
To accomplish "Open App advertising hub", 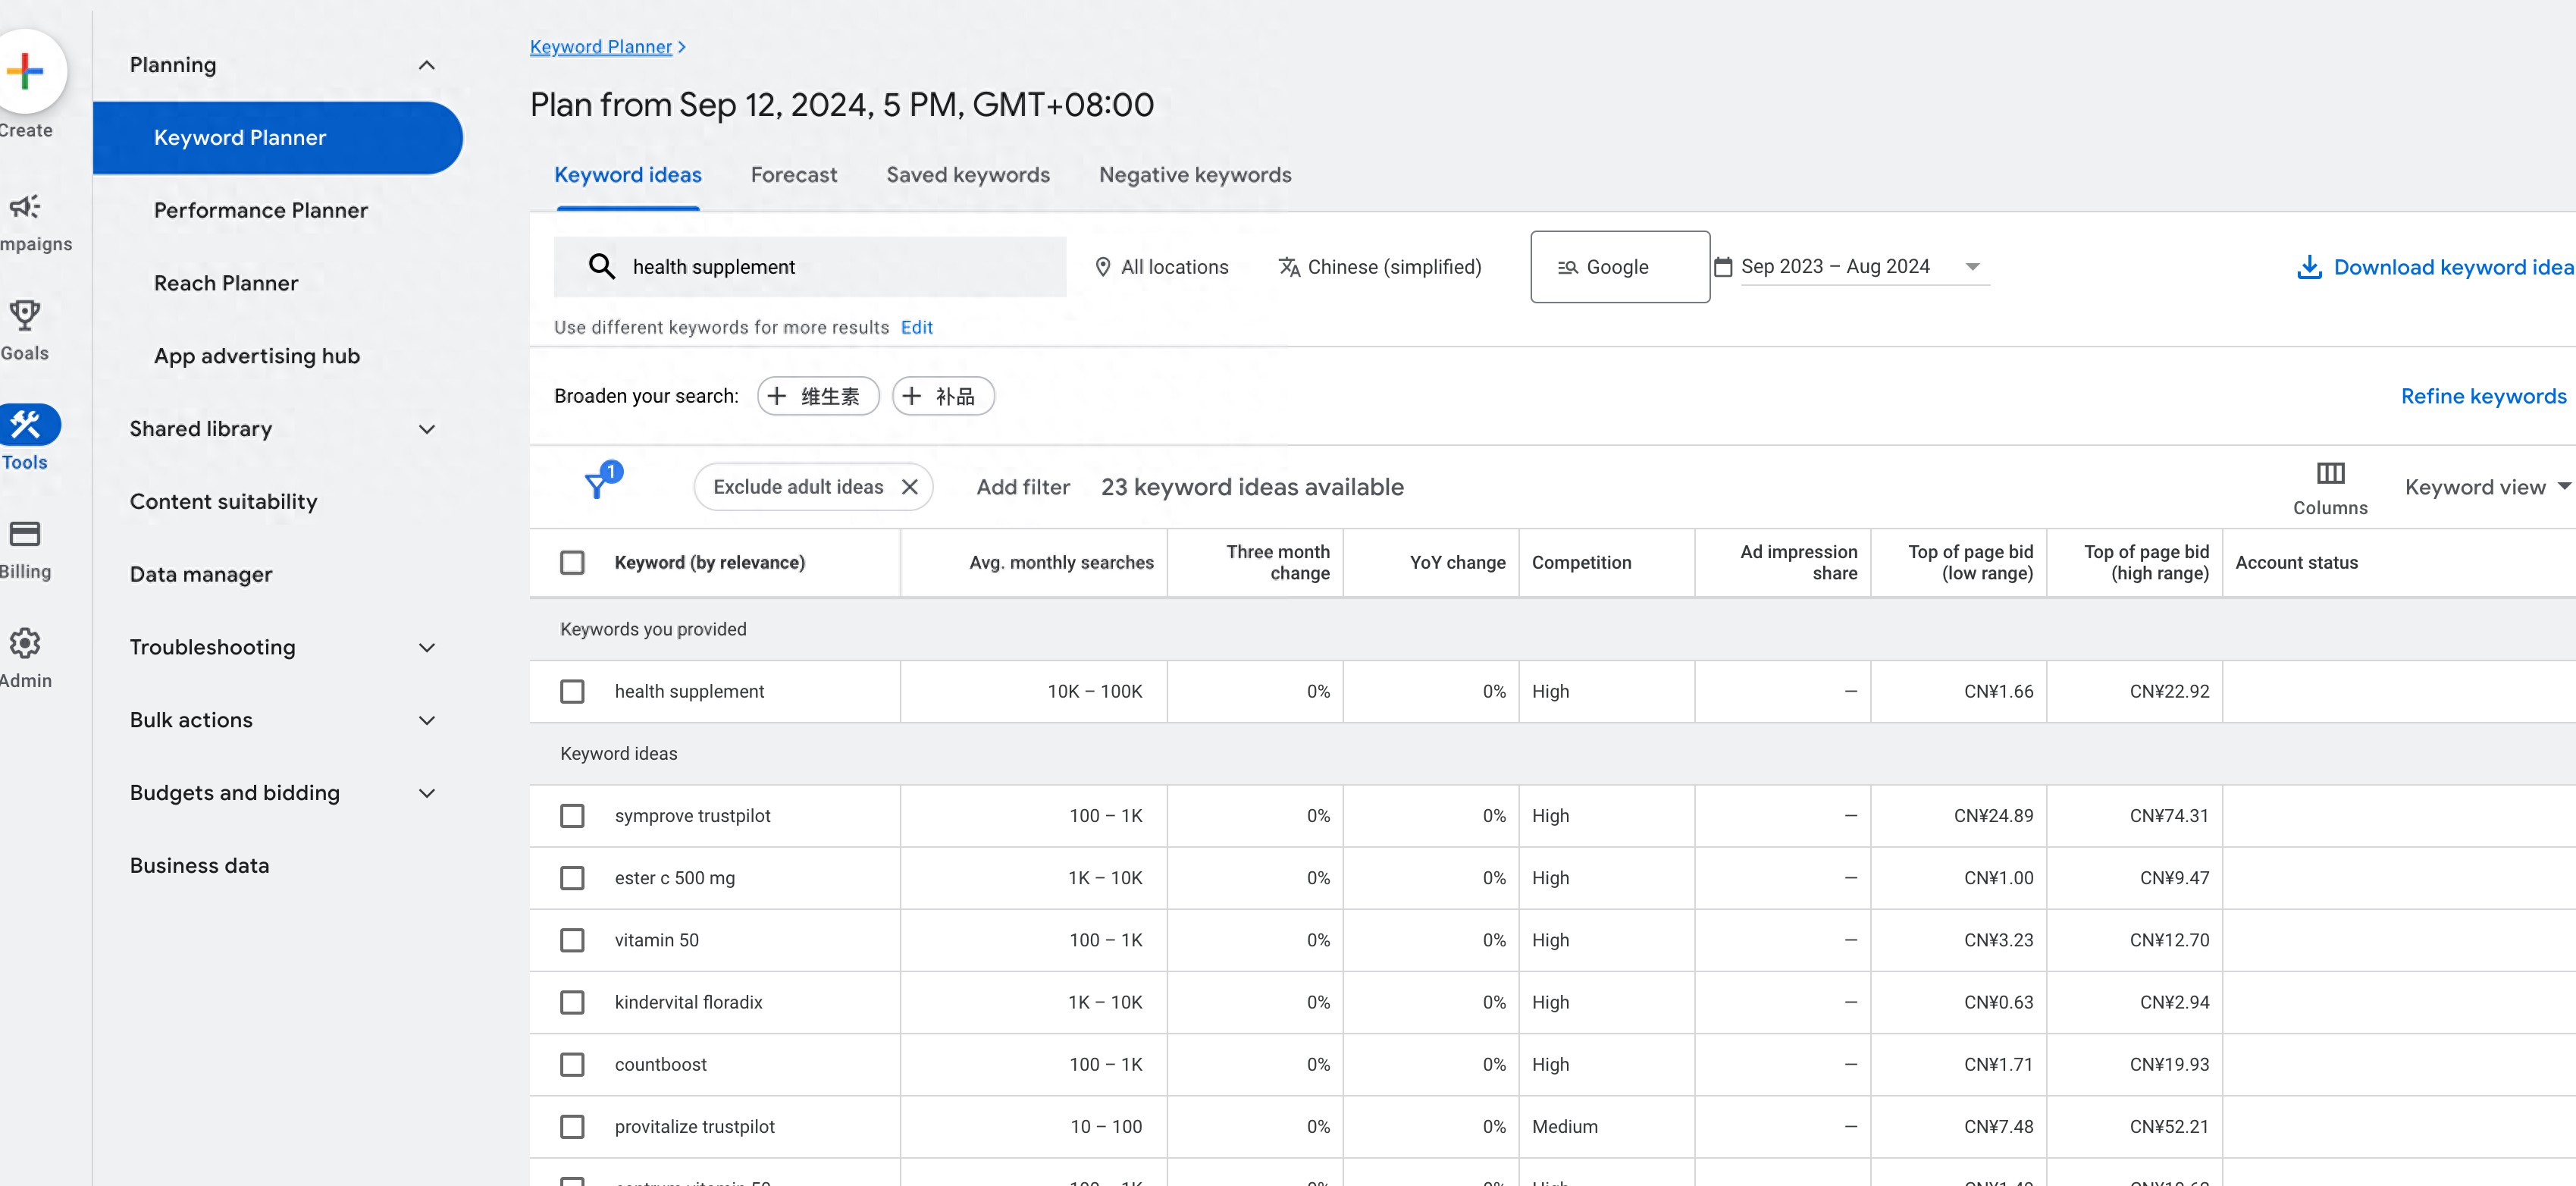I will [257, 357].
